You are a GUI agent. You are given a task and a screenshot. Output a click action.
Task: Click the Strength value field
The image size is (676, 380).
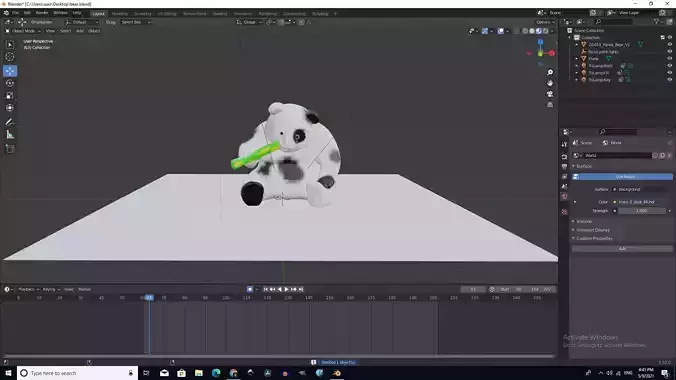coord(642,211)
